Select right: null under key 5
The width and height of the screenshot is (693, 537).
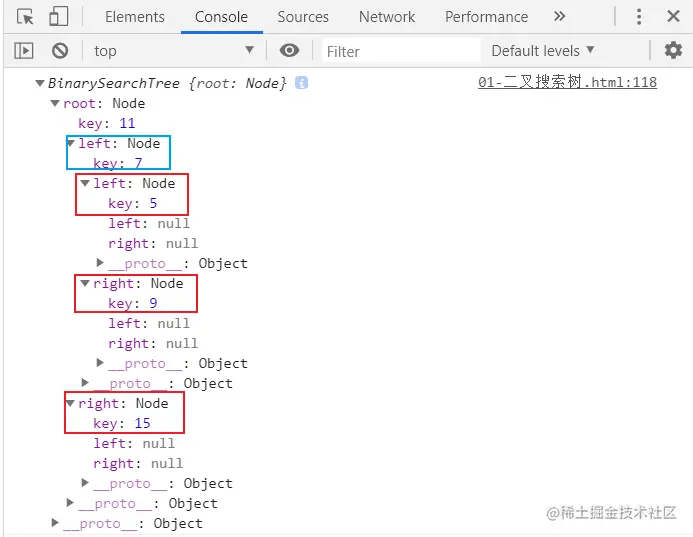tap(153, 244)
